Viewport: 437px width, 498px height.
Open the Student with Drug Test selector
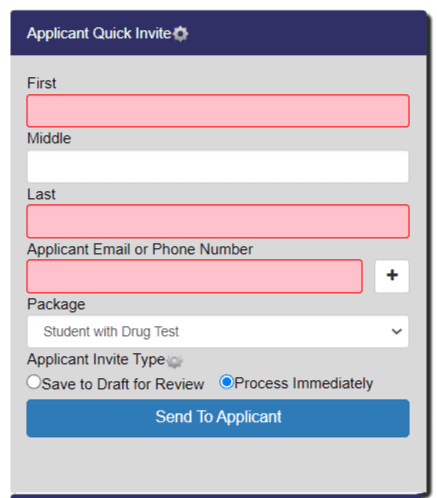tap(218, 332)
